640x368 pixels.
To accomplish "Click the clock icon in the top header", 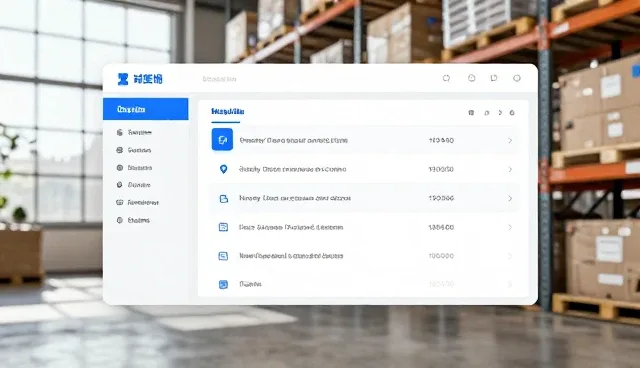I will click(x=471, y=78).
